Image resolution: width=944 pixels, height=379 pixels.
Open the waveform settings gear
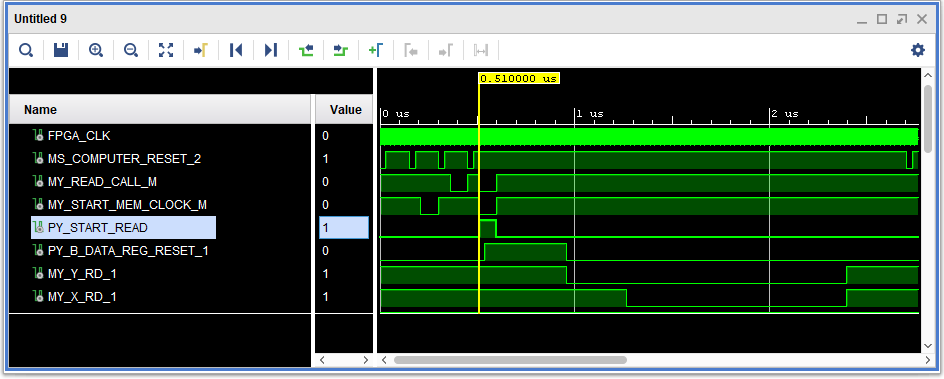click(x=918, y=50)
